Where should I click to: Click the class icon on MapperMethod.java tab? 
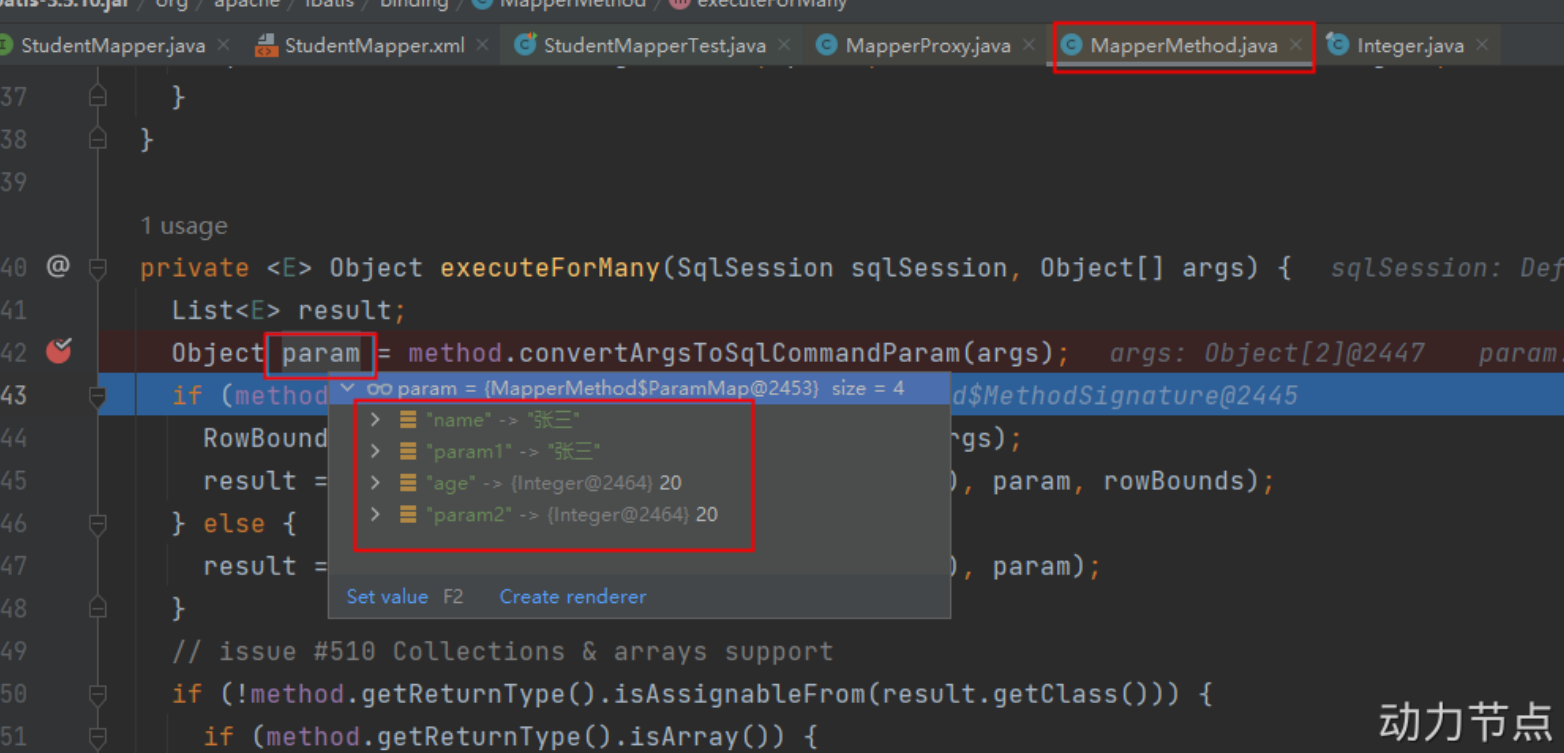point(1071,45)
